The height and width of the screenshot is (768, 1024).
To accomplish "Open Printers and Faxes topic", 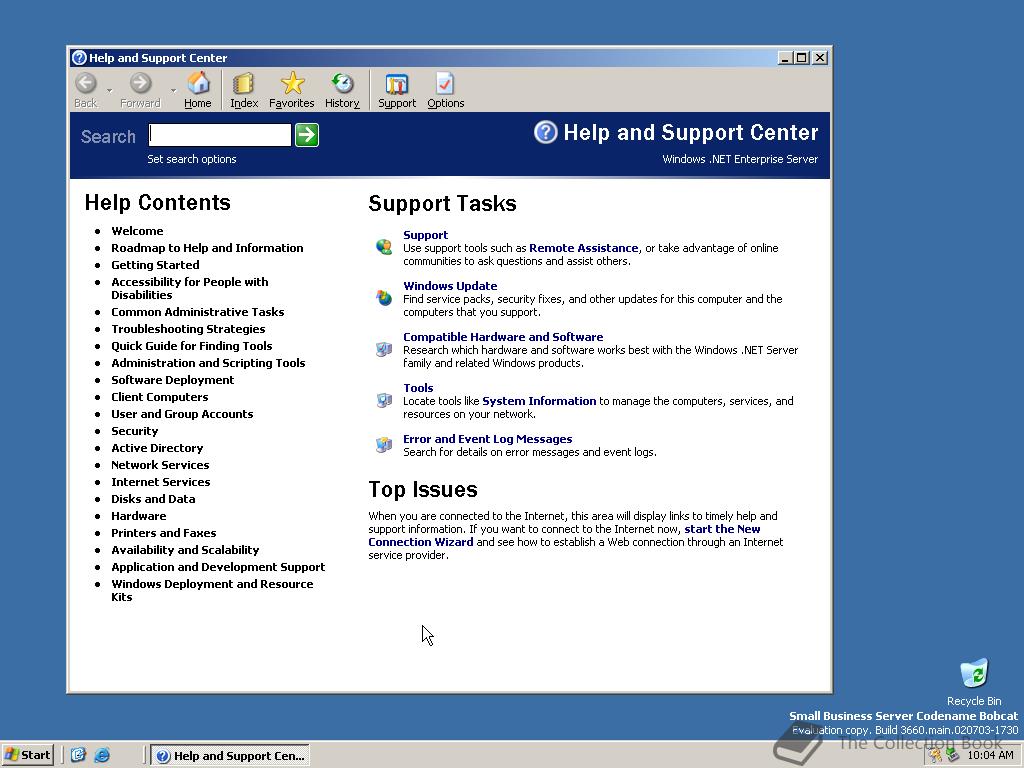I will pyautogui.click(x=163, y=532).
